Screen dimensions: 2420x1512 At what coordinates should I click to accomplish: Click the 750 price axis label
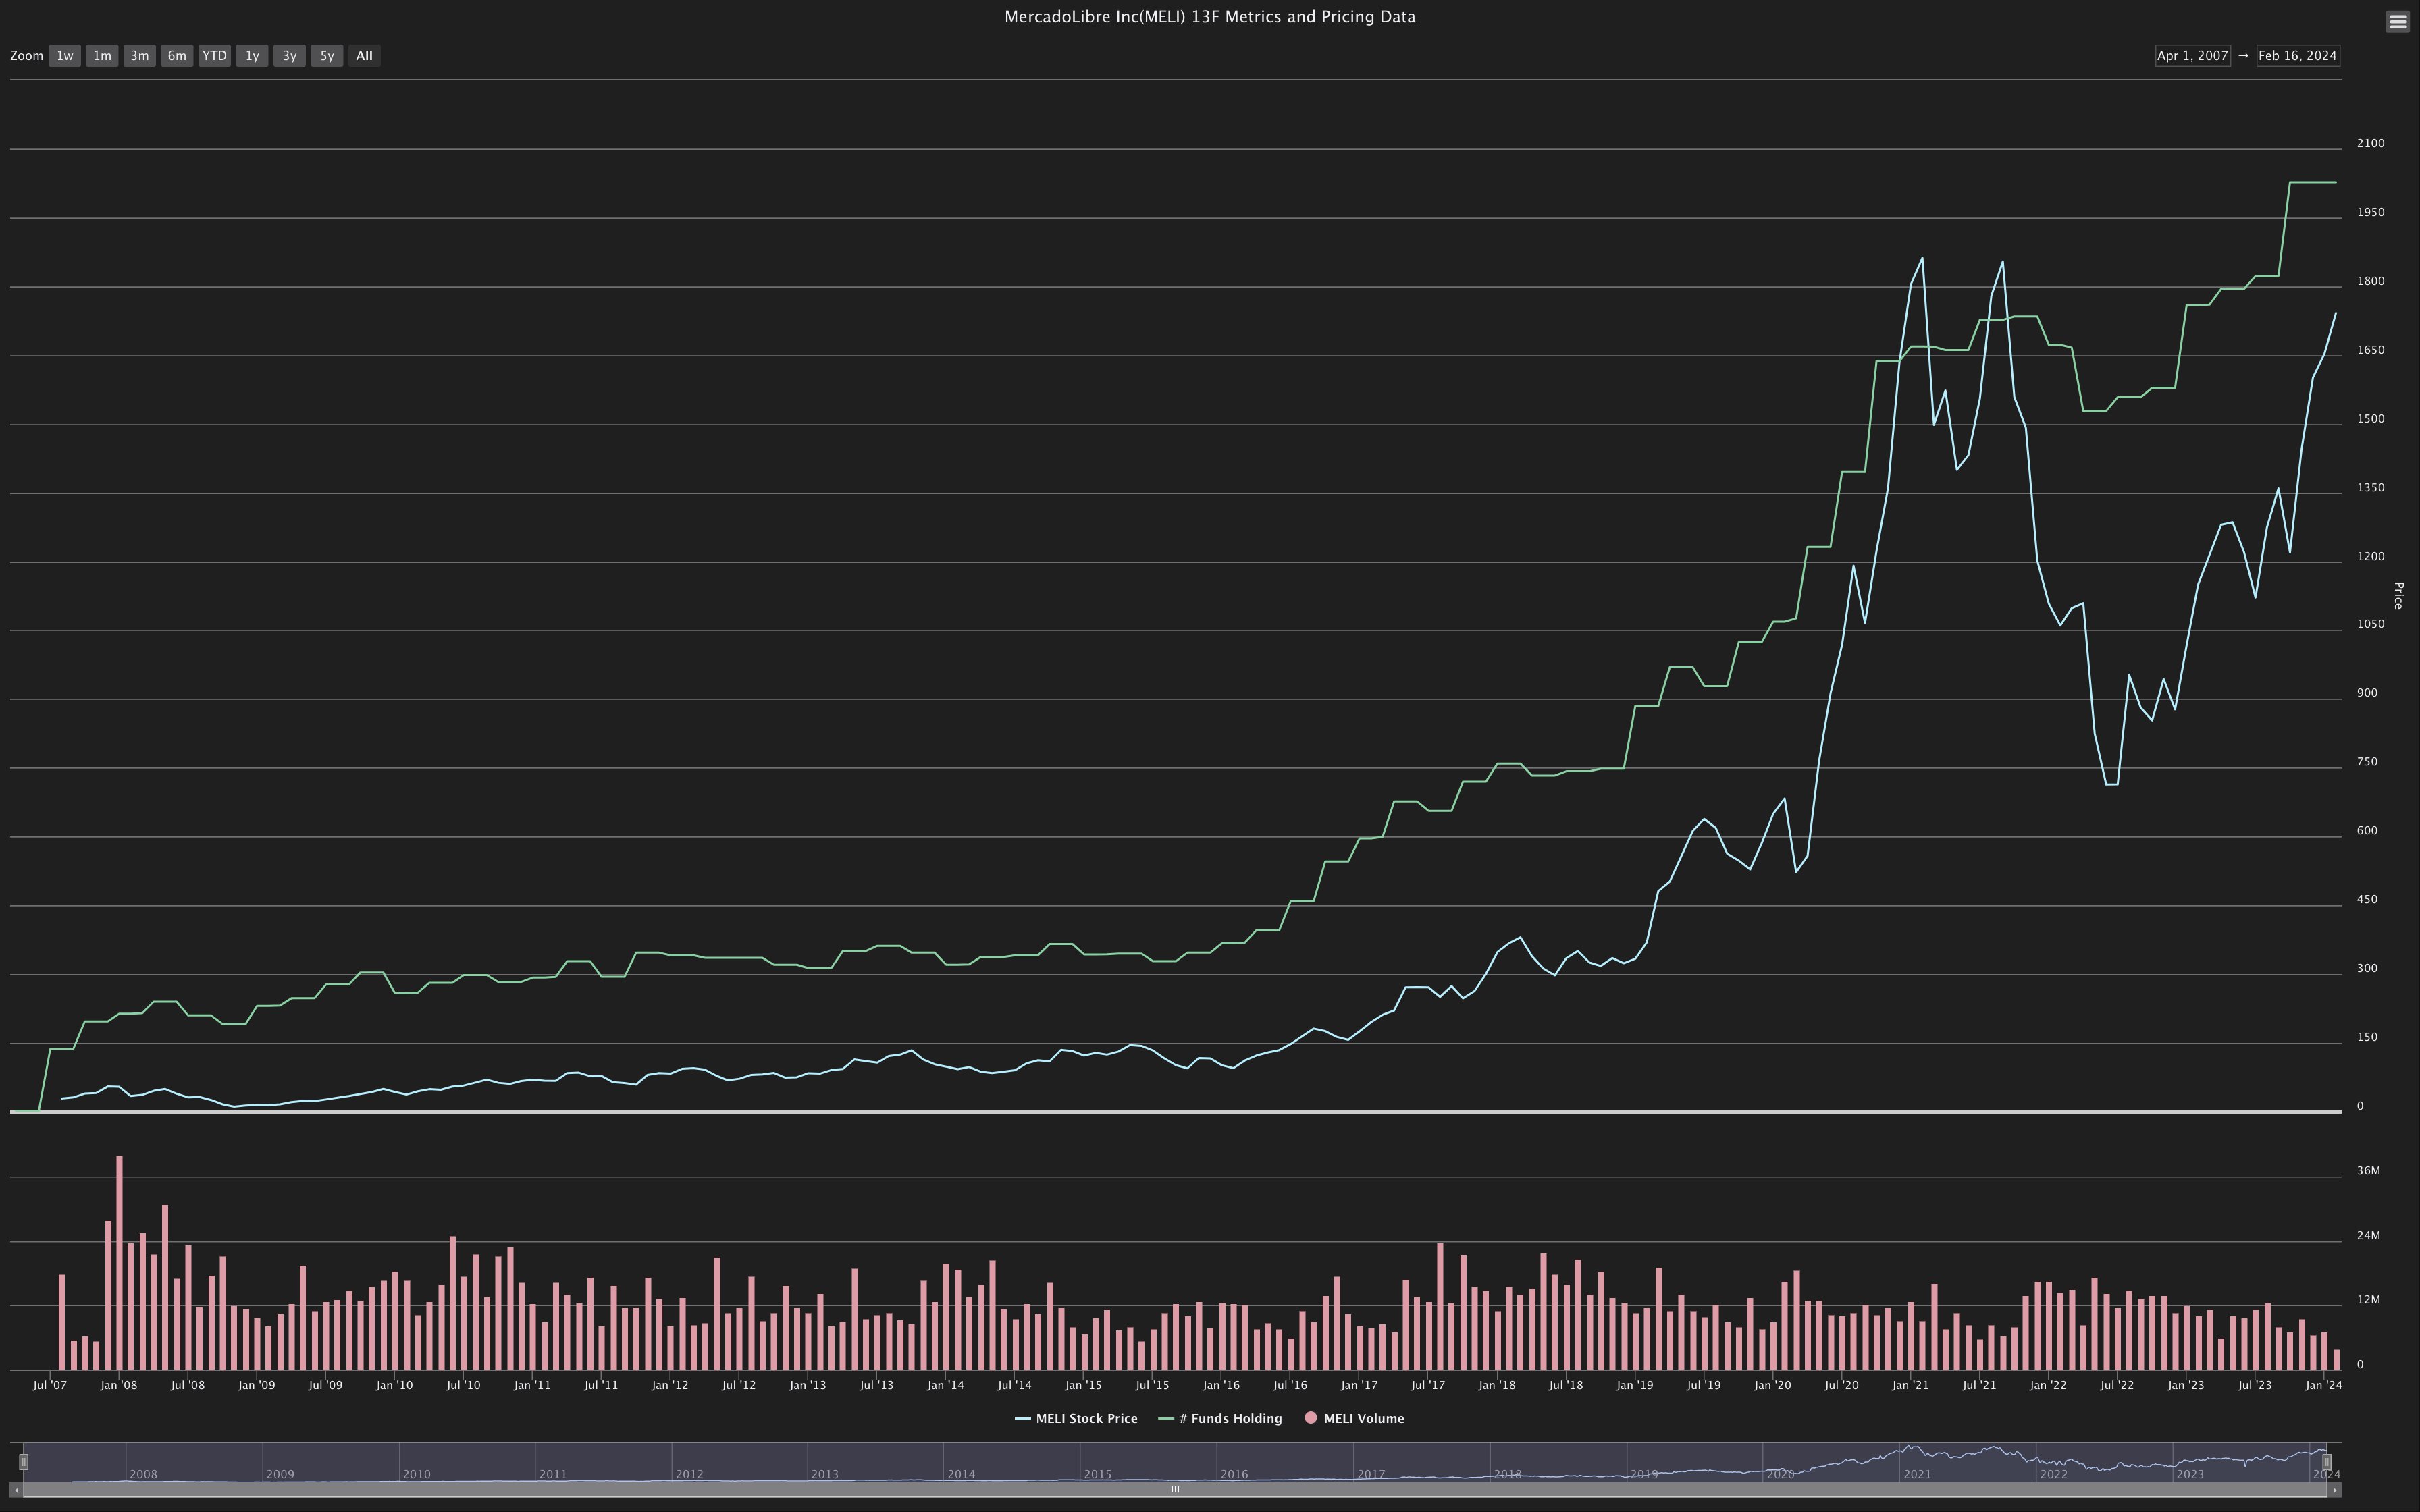[2367, 762]
